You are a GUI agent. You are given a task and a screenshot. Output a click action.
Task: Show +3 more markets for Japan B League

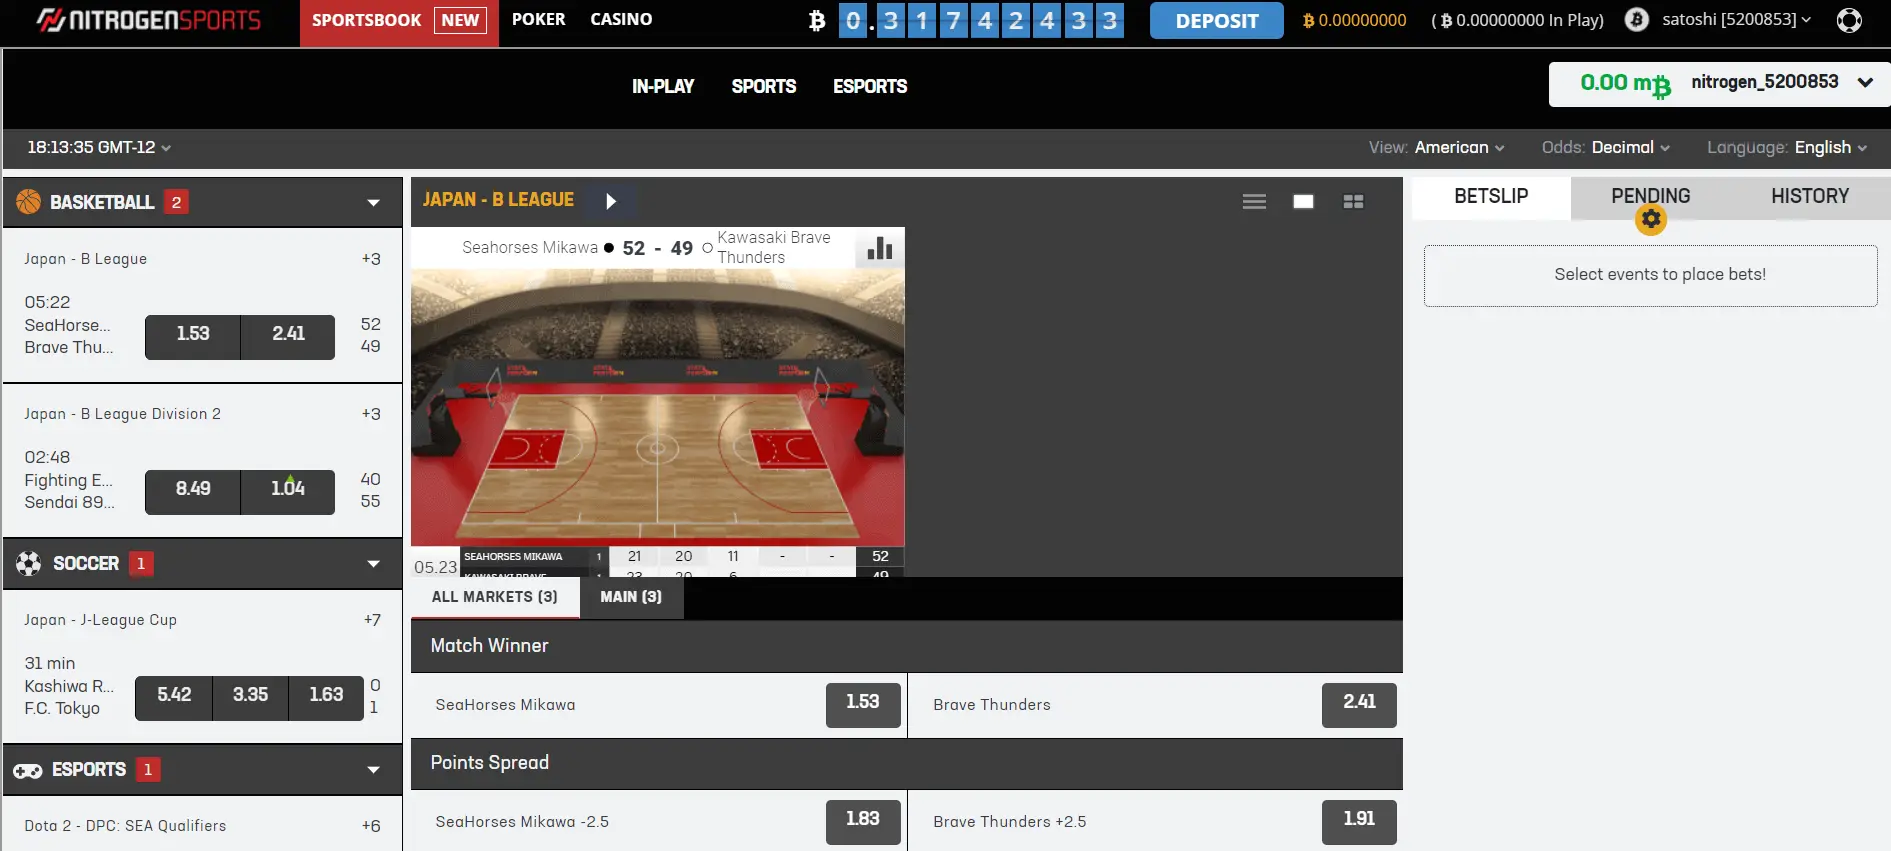[x=371, y=259]
